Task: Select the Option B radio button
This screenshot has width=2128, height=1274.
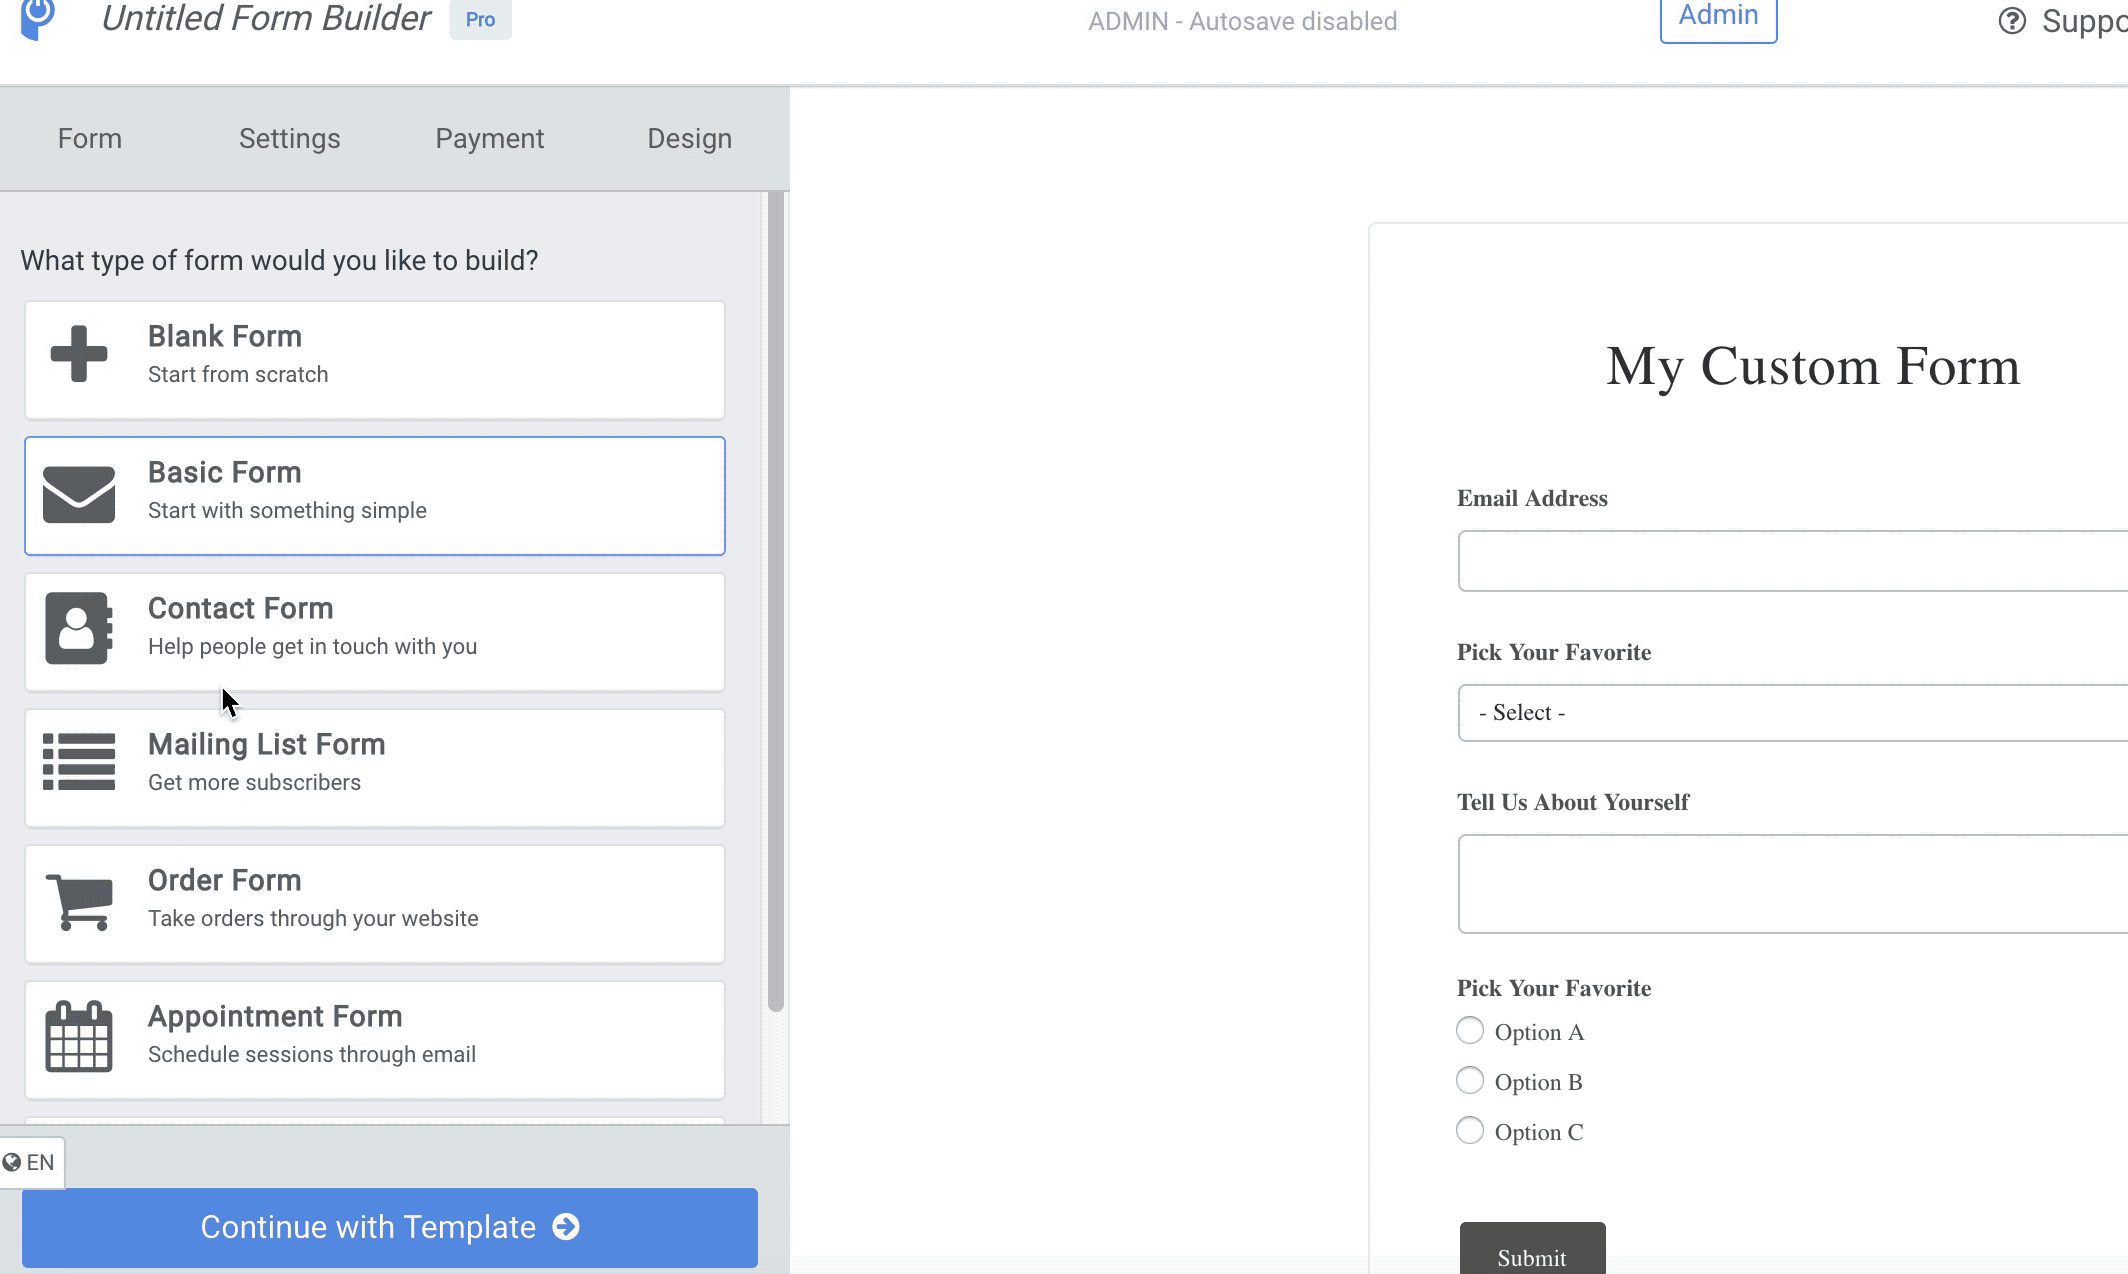Action: pos(1470,1081)
